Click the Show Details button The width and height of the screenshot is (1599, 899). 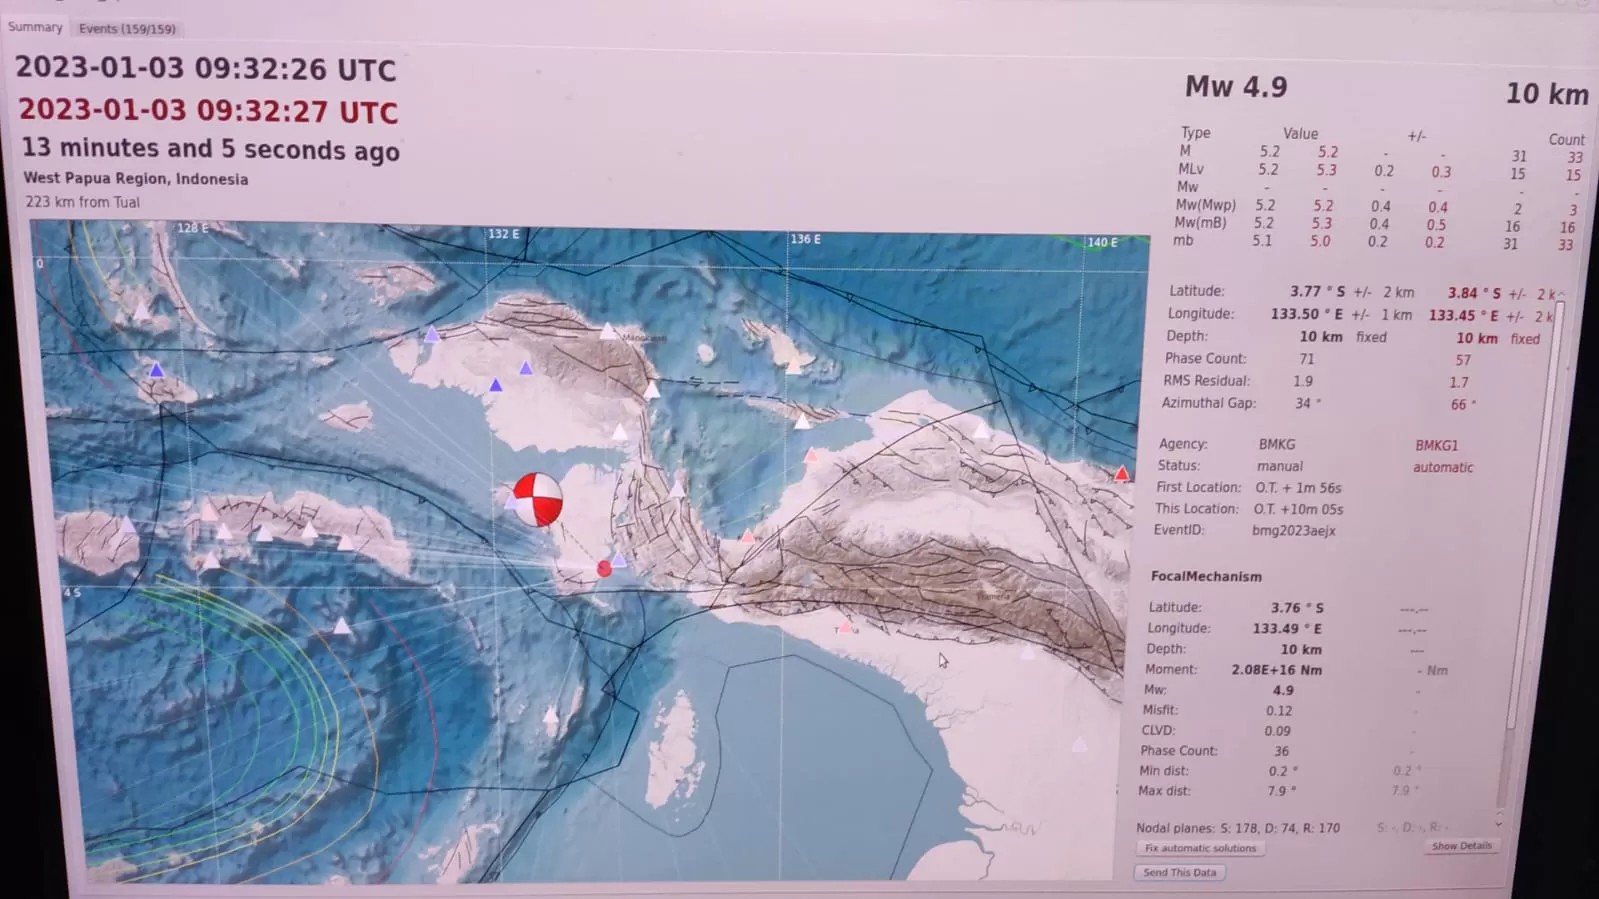1461,846
